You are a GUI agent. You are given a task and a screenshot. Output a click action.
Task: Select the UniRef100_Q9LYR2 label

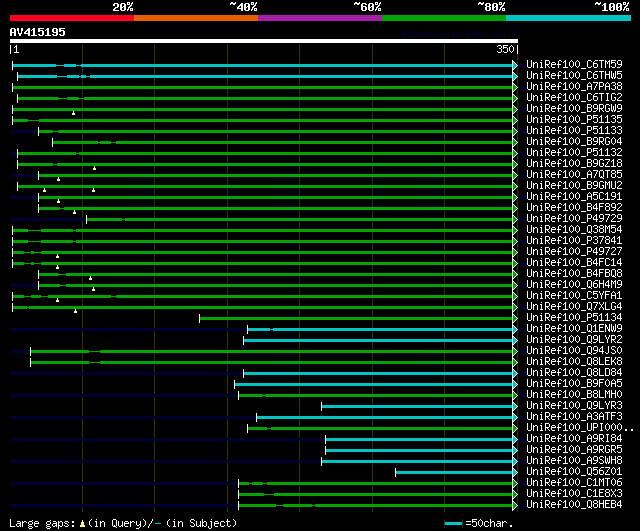pyautogui.click(x=574, y=340)
